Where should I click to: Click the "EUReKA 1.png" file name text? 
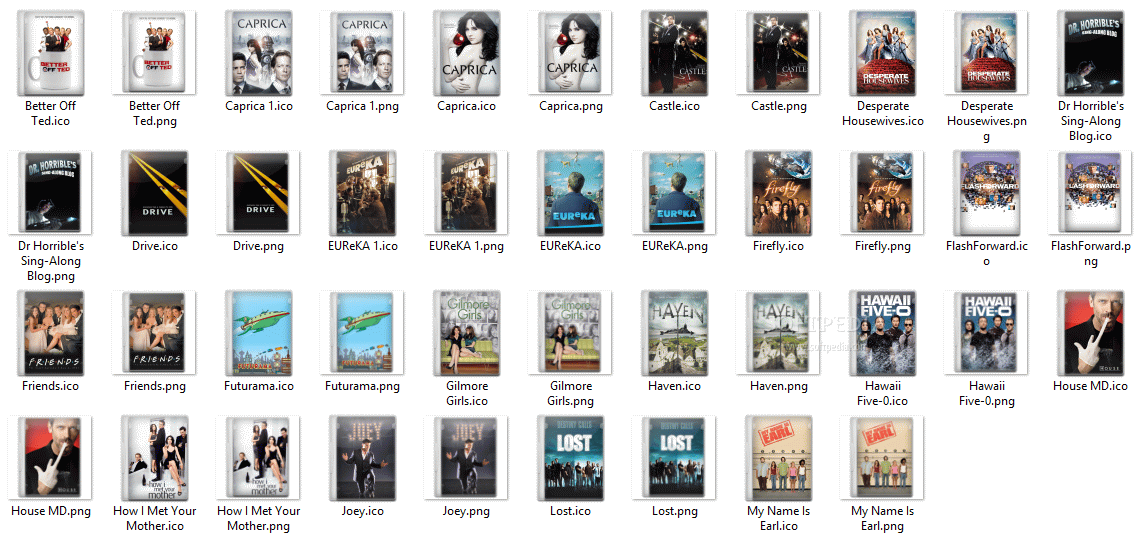[467, 247]
